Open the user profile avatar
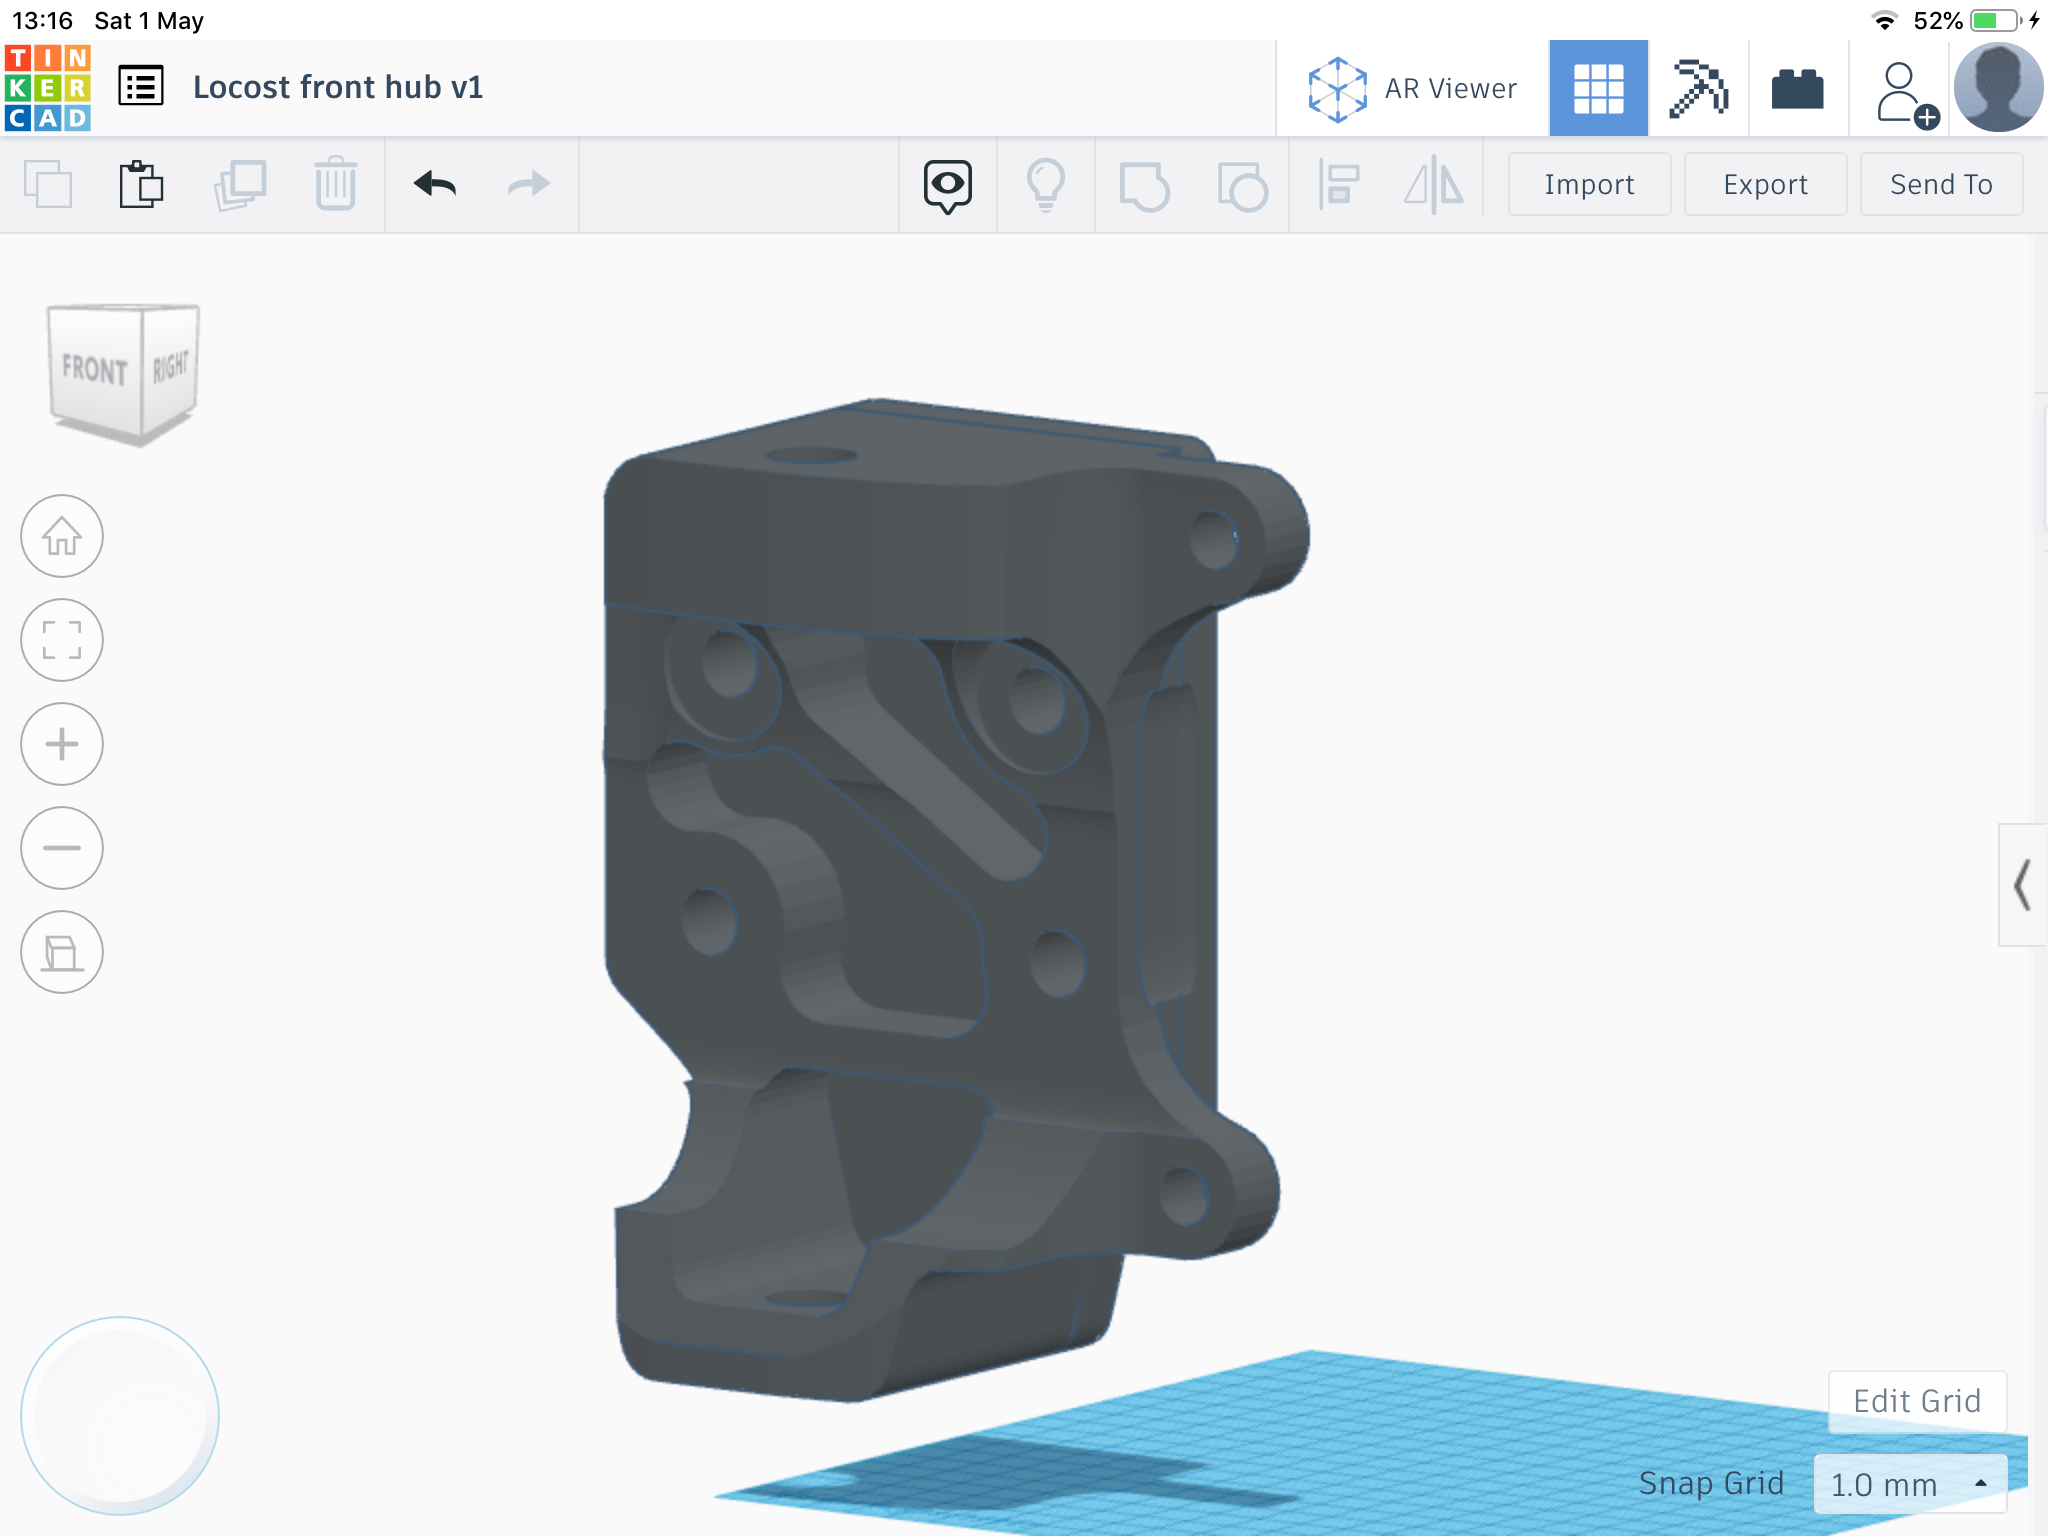The image size is (2048, 1536). pyautogui.click(x=1998, y=88)
